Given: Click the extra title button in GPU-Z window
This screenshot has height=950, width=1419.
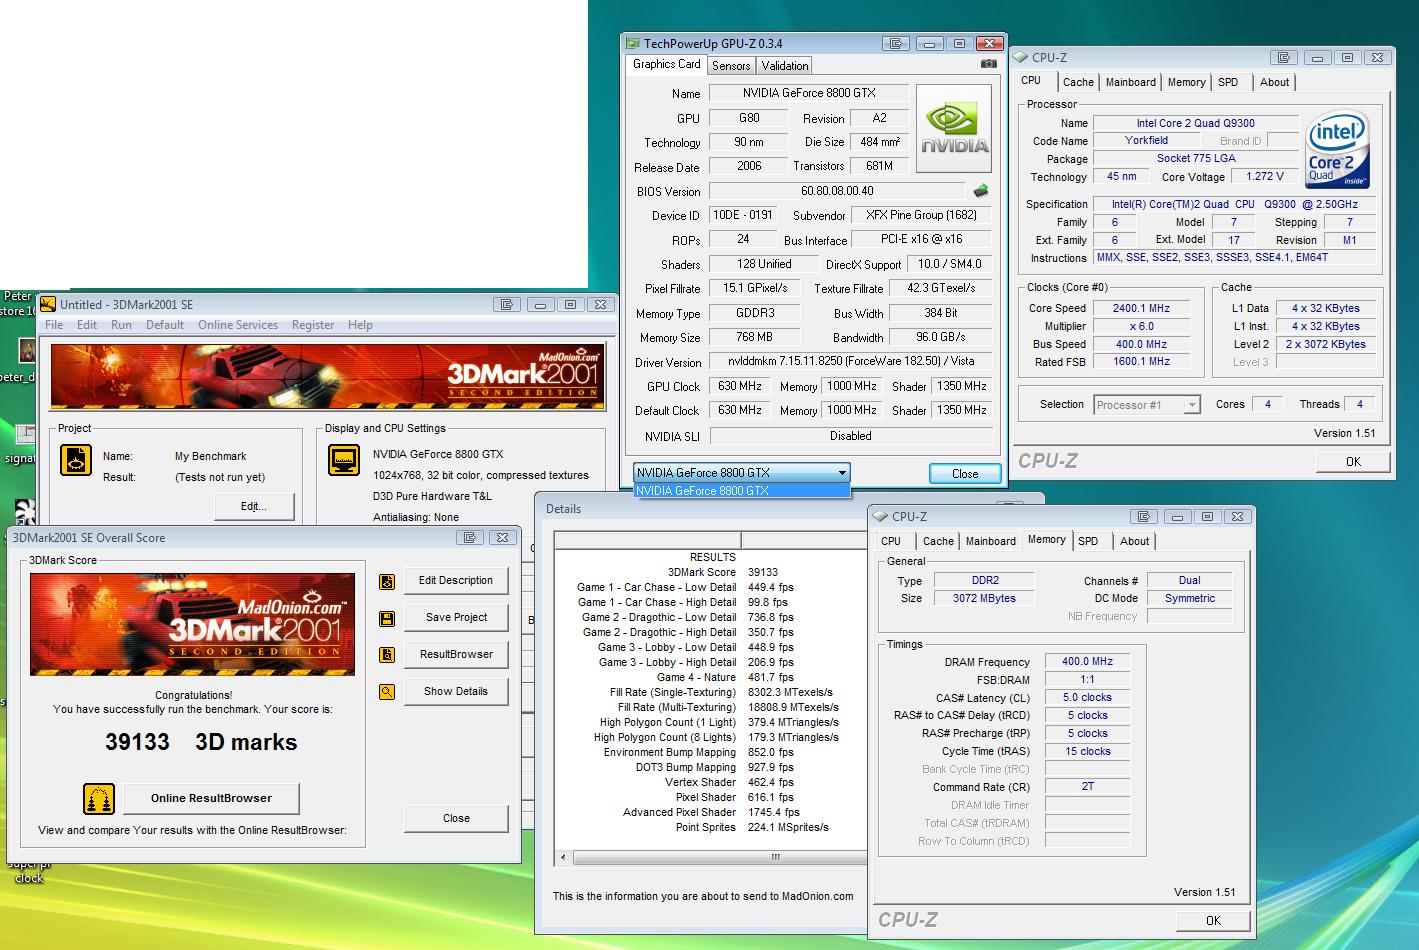Looking at the screenshot, I should (x=896, y=43).
